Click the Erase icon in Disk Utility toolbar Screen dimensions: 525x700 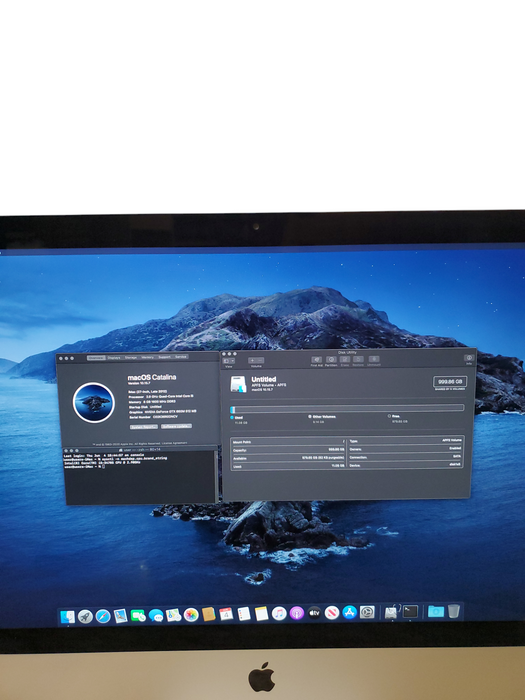click(x=345, y=359)
